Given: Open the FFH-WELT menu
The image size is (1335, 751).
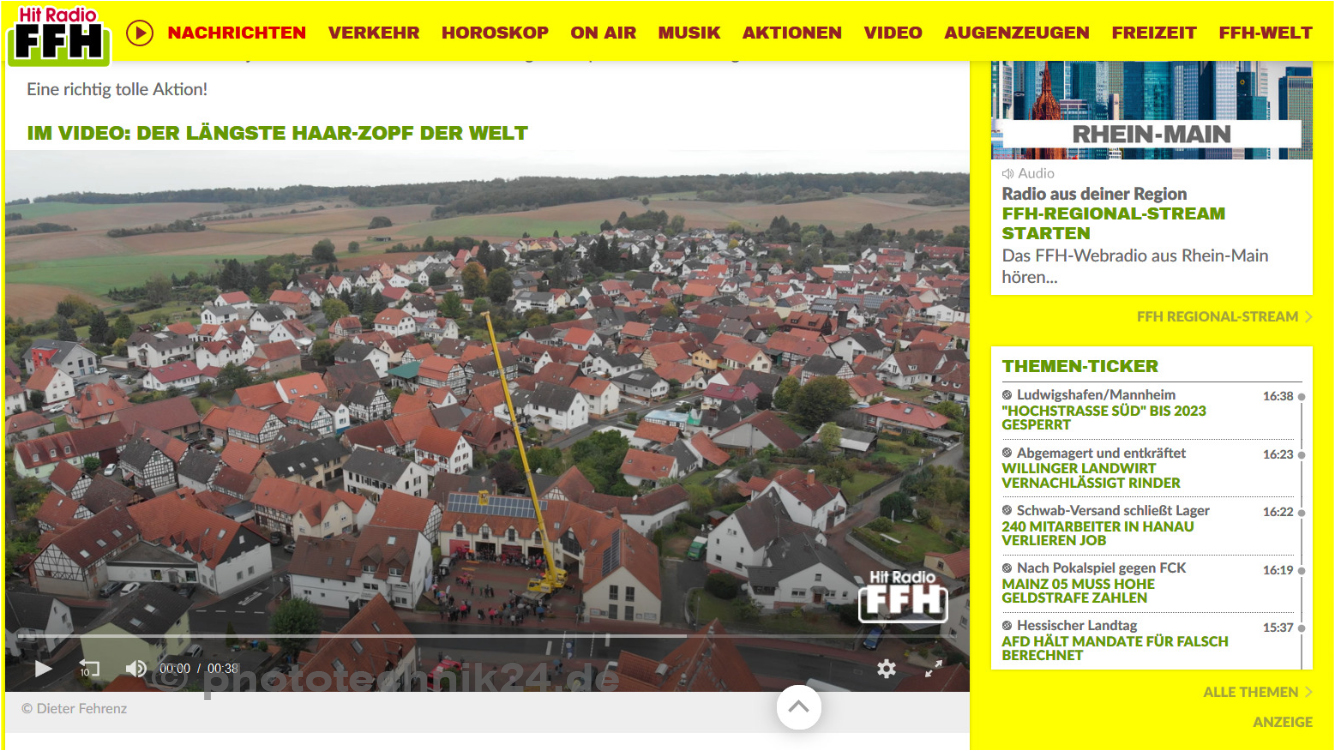Looking at the screenshot, I should (x=1265, y=33).
